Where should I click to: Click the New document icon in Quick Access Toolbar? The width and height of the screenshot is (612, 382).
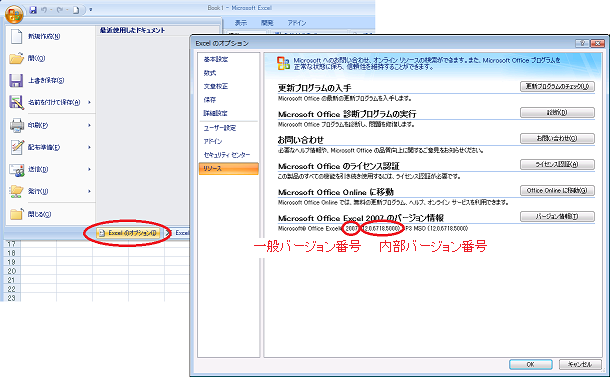(76, 10)
